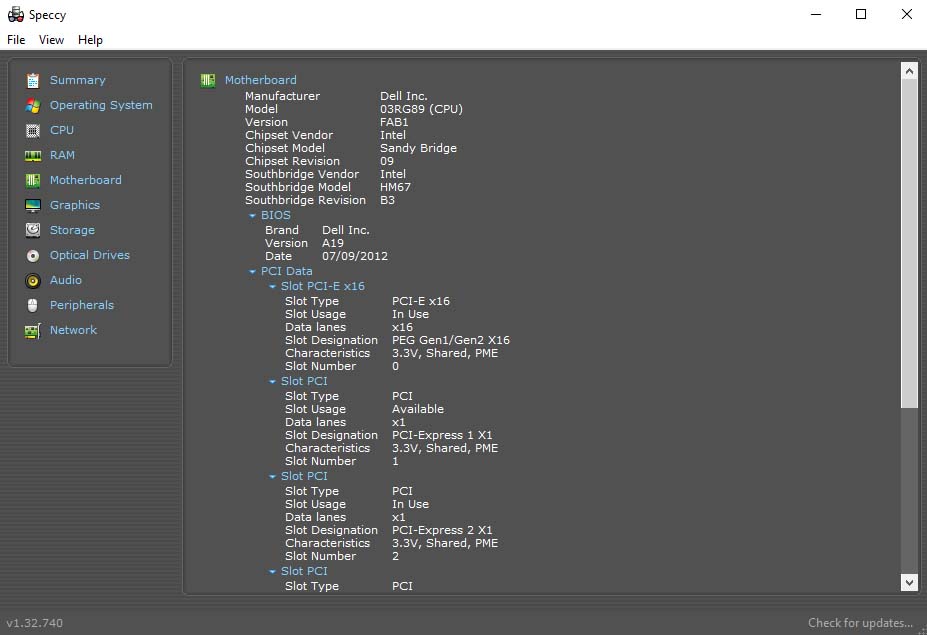Open the File menu
Viewport: 927px width, 635px height.
click(x=16, y=40)
